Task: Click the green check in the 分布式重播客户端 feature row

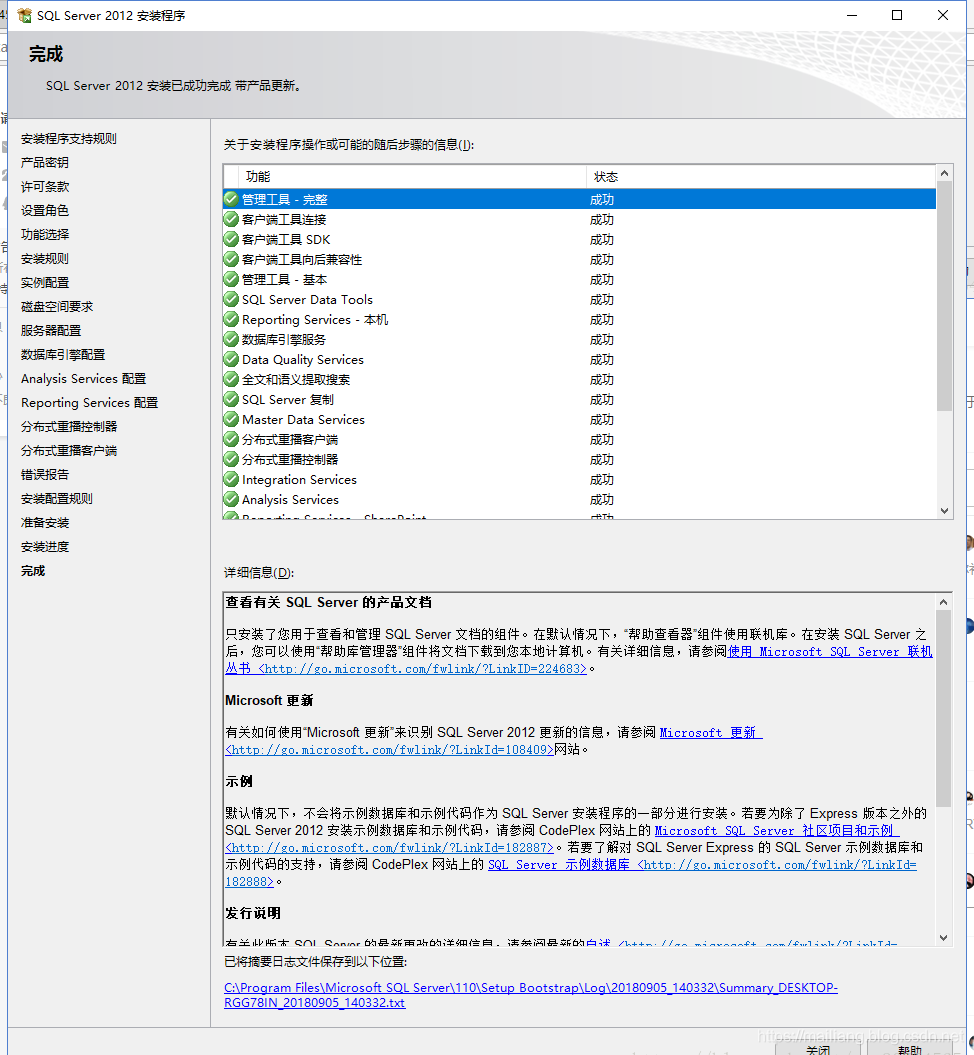Action: coord(231,439)
